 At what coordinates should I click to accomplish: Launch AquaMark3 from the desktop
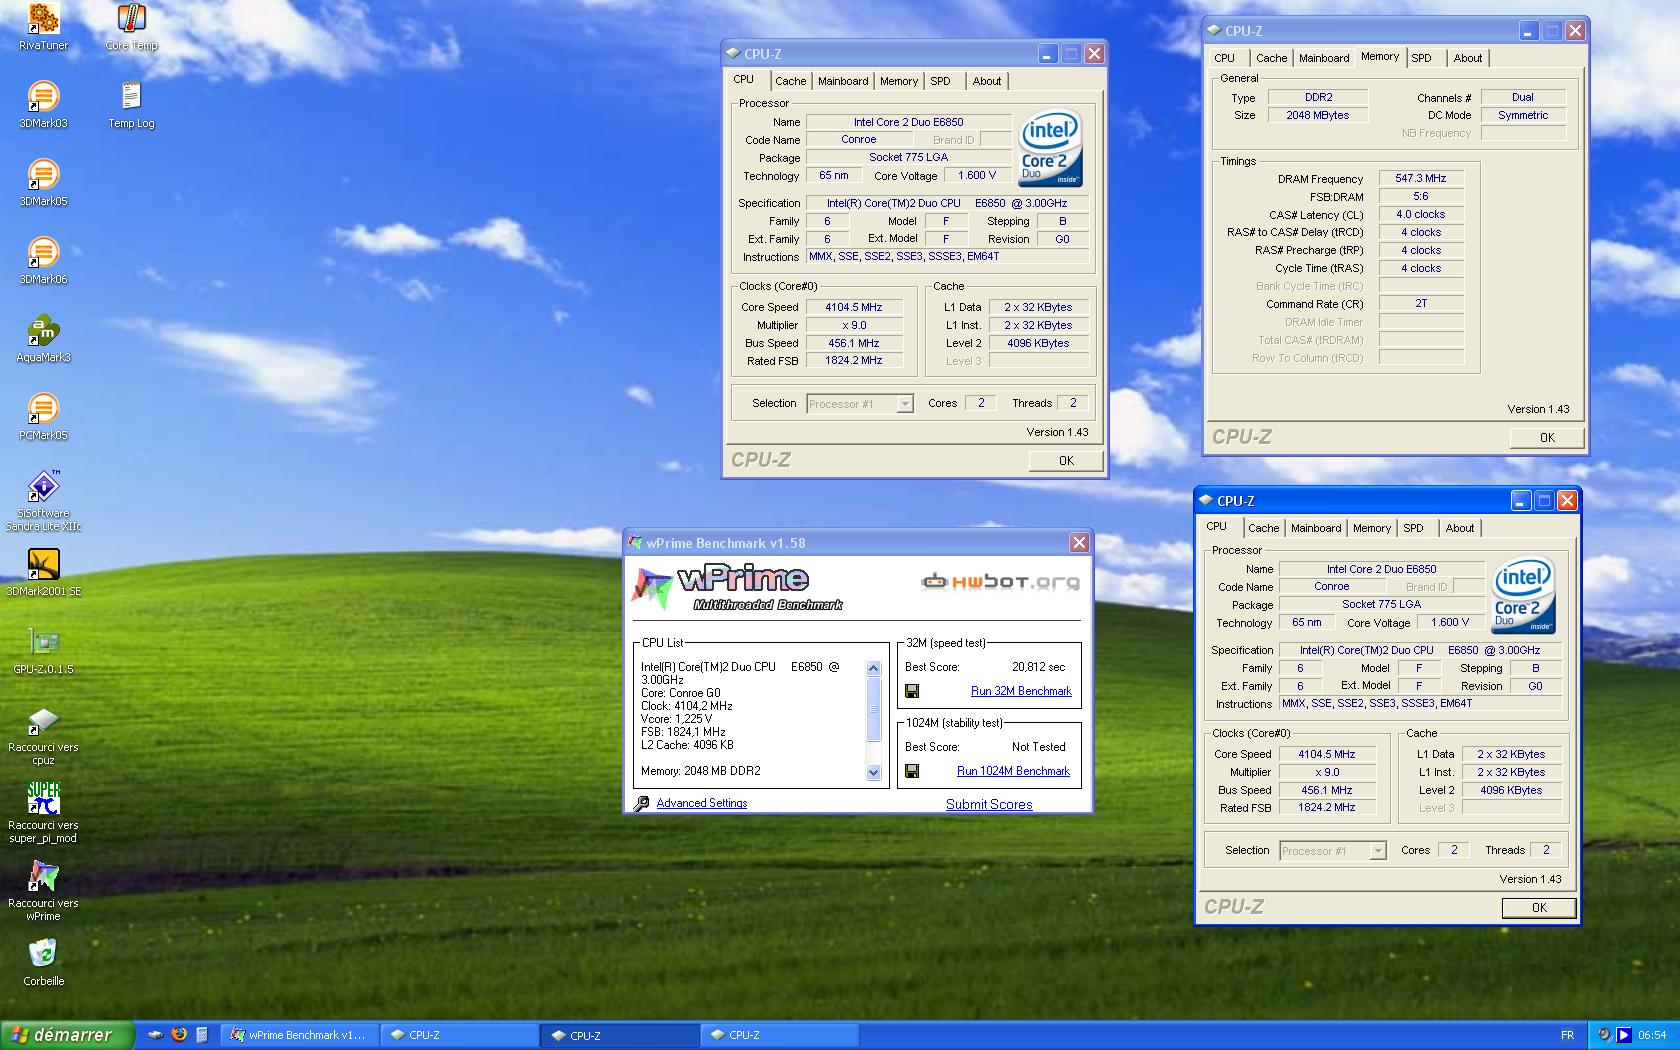point(43,339)
